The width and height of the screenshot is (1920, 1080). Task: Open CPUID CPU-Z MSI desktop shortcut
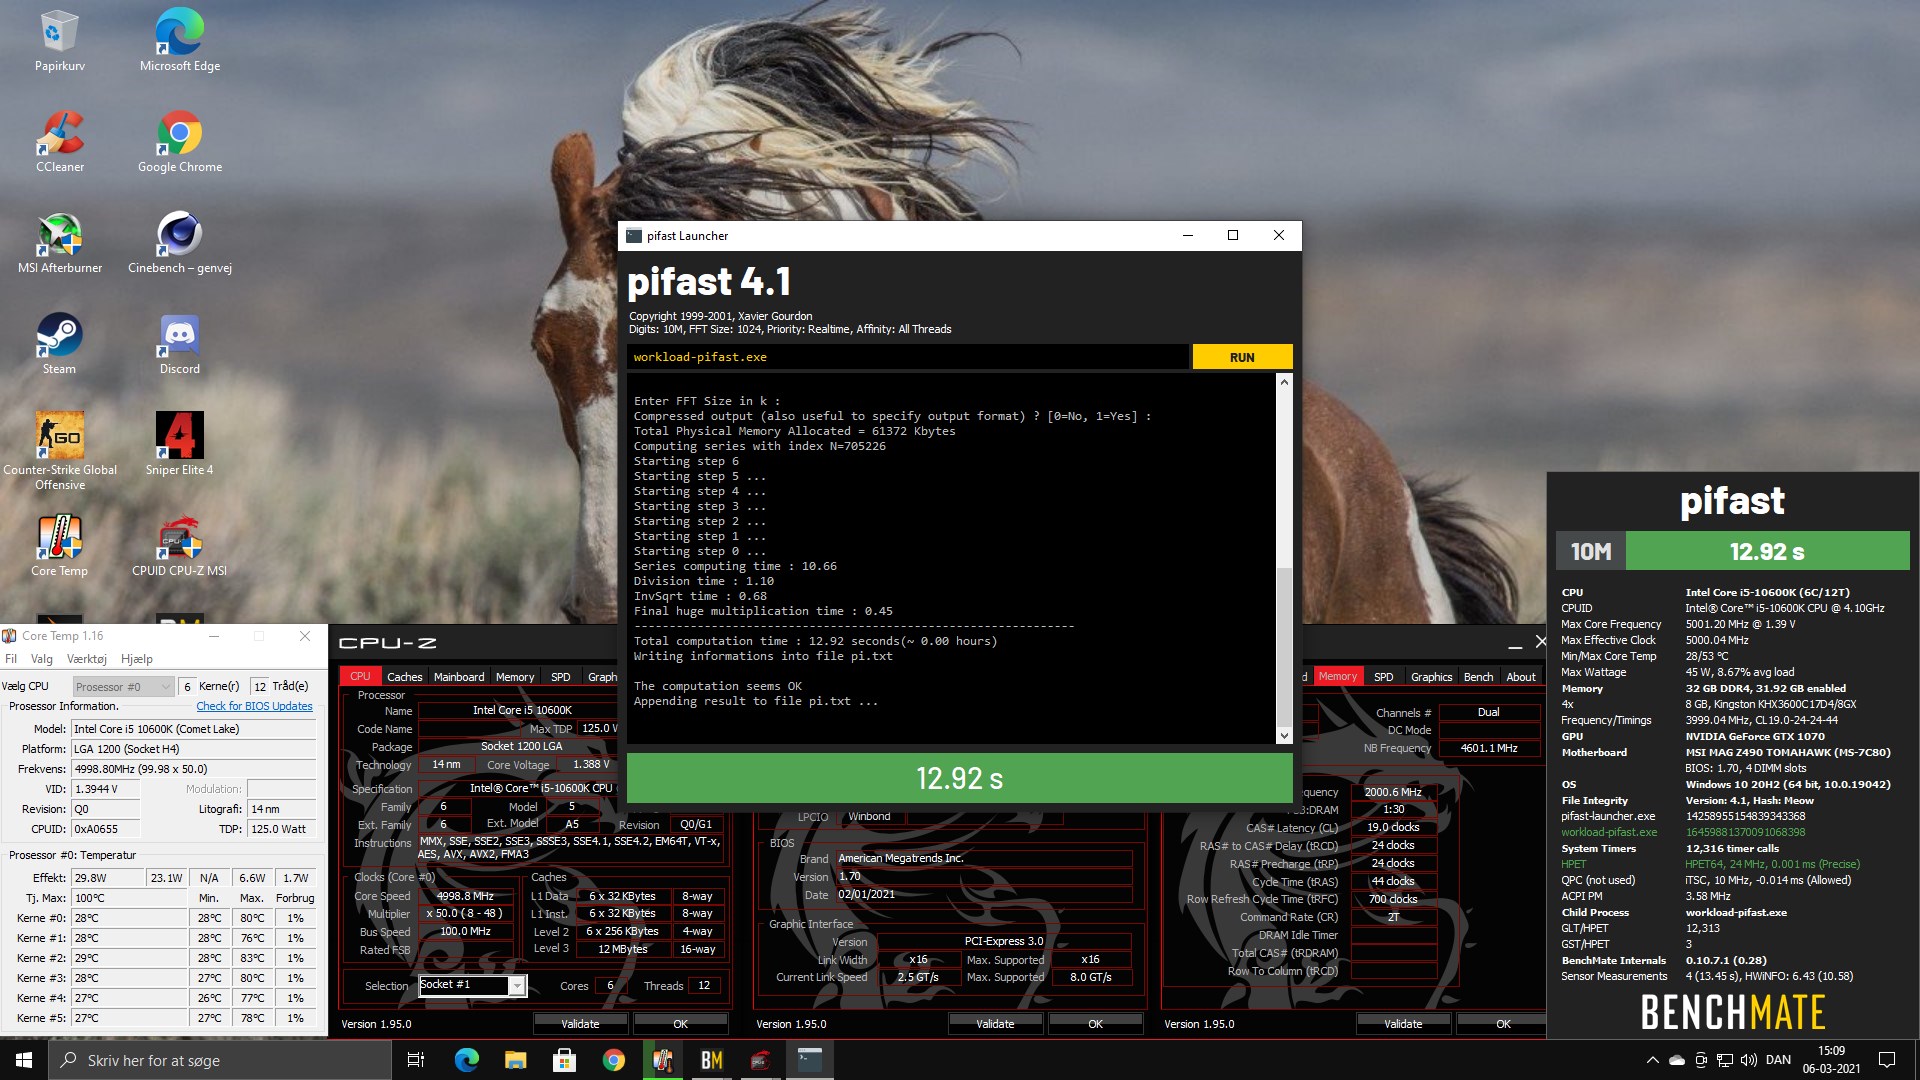tap(180, 546)
